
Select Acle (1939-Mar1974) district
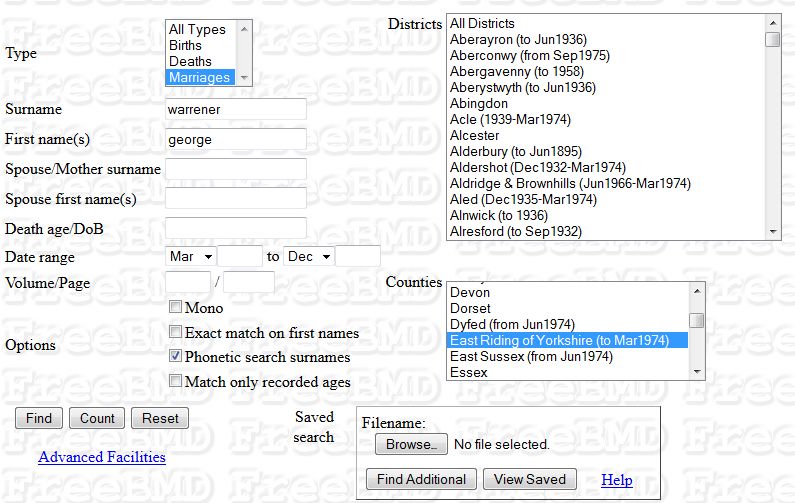coord(605,120)
